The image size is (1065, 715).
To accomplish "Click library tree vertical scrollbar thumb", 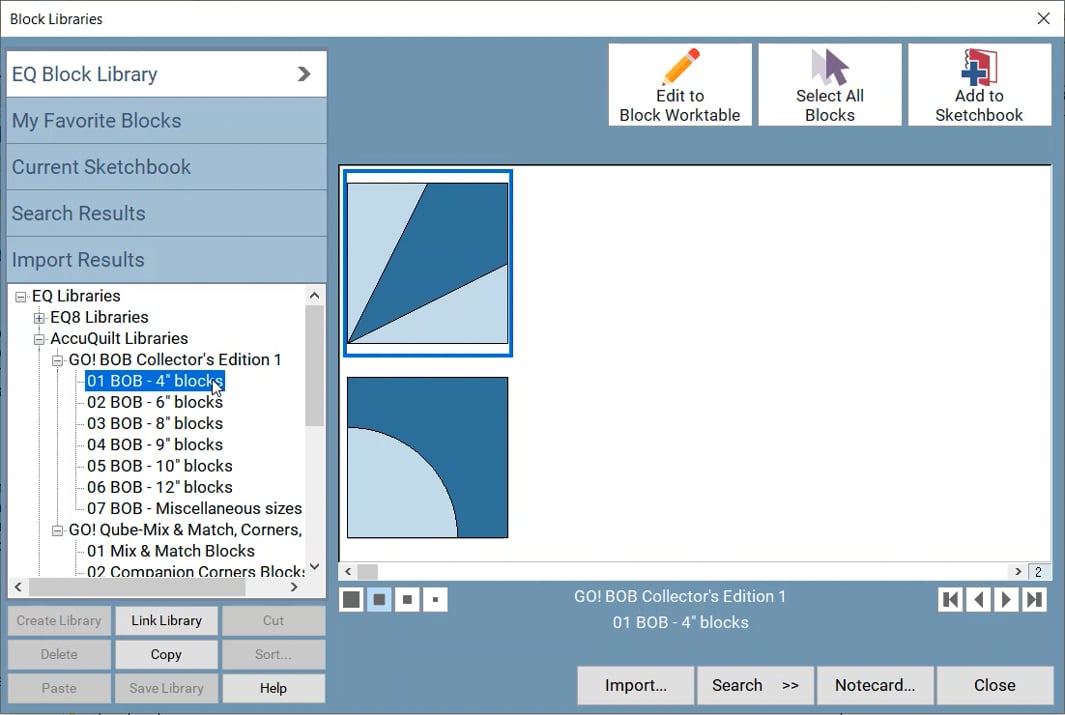I will (314, 366).
